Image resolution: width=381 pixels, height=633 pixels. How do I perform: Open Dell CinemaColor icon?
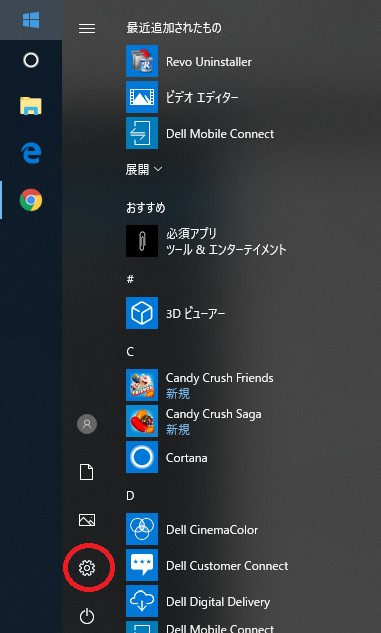(x=142, y=529)
